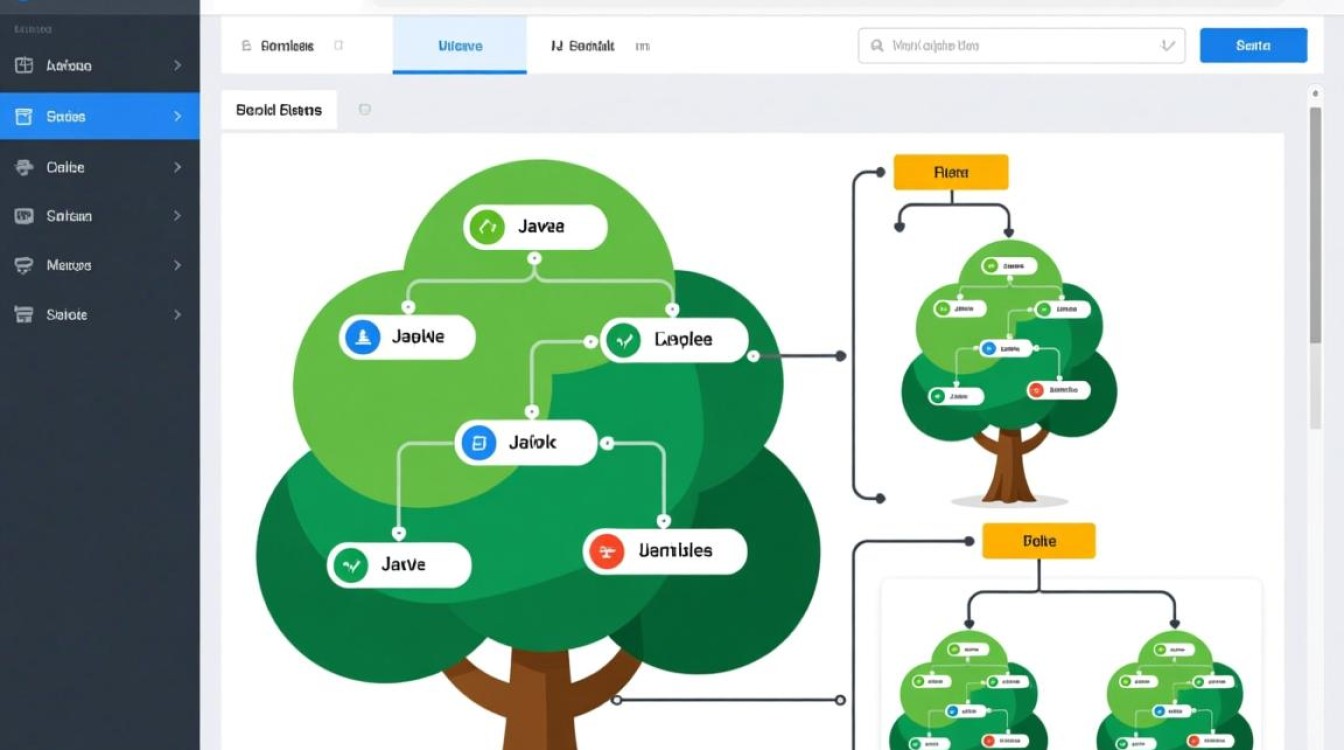The height and width of the screenshot is (750, 1344).
Task: Click the Calbe icon in the sidebar
Action: coord(24,167)
